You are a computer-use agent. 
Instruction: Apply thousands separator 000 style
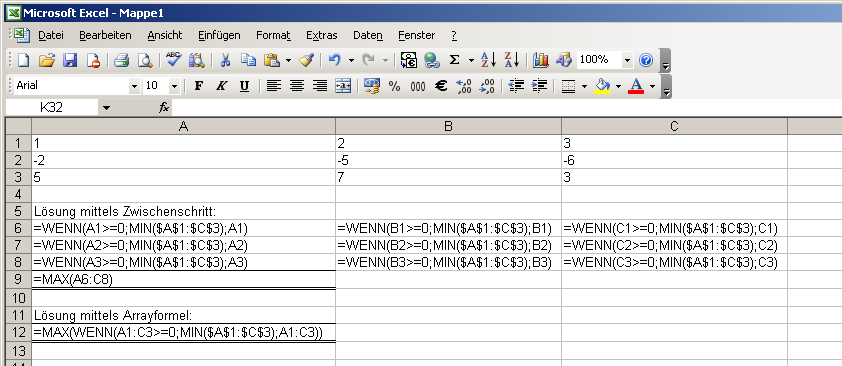tap(418, 86)
